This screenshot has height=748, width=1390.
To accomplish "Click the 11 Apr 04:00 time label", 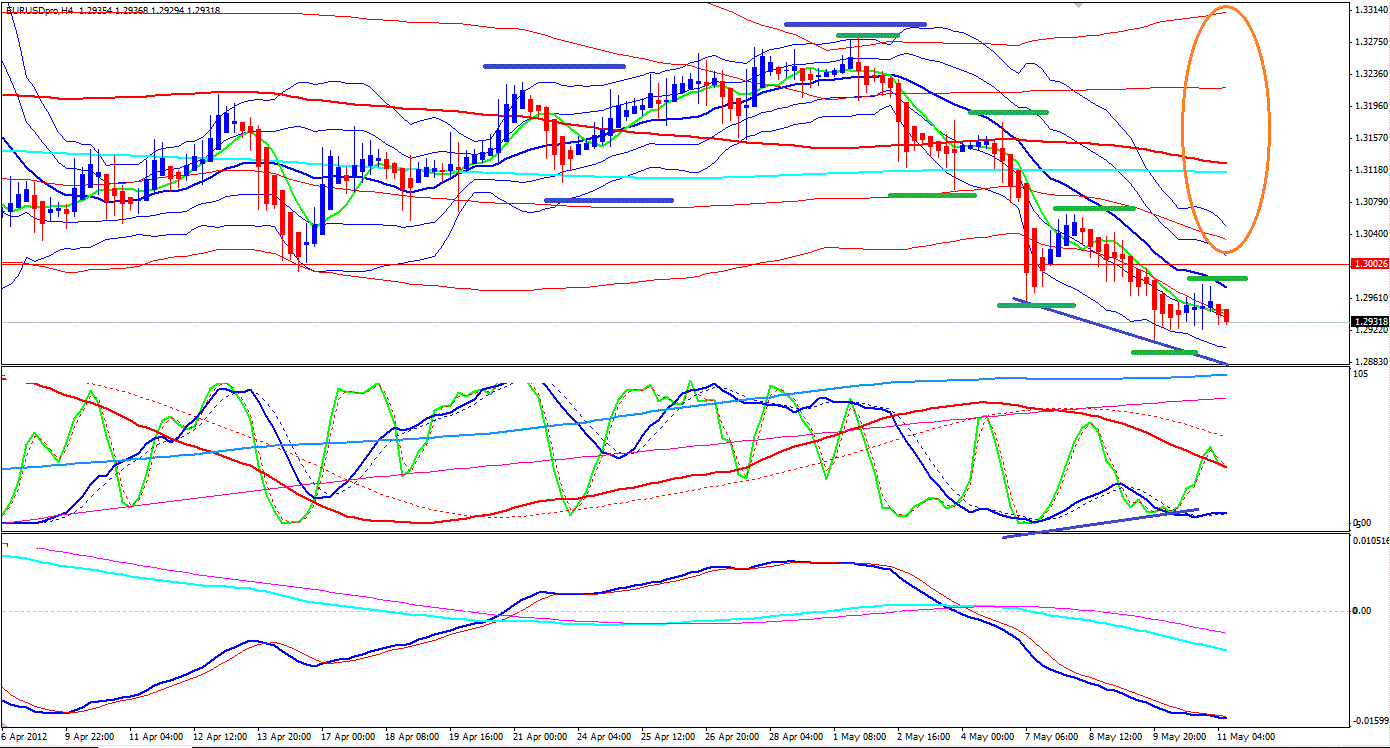I will point(156,736).
